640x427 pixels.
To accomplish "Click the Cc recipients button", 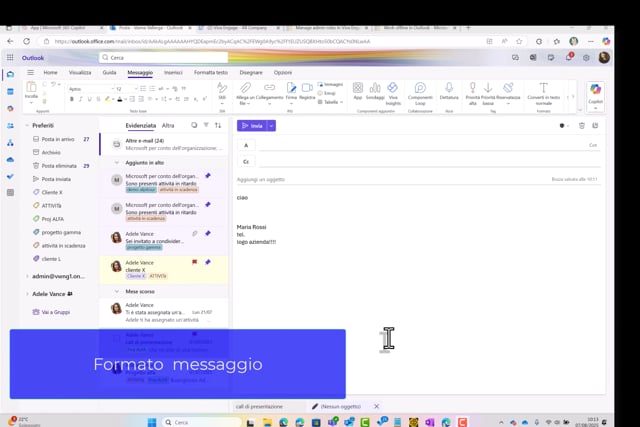I will [x=246, y=162].
